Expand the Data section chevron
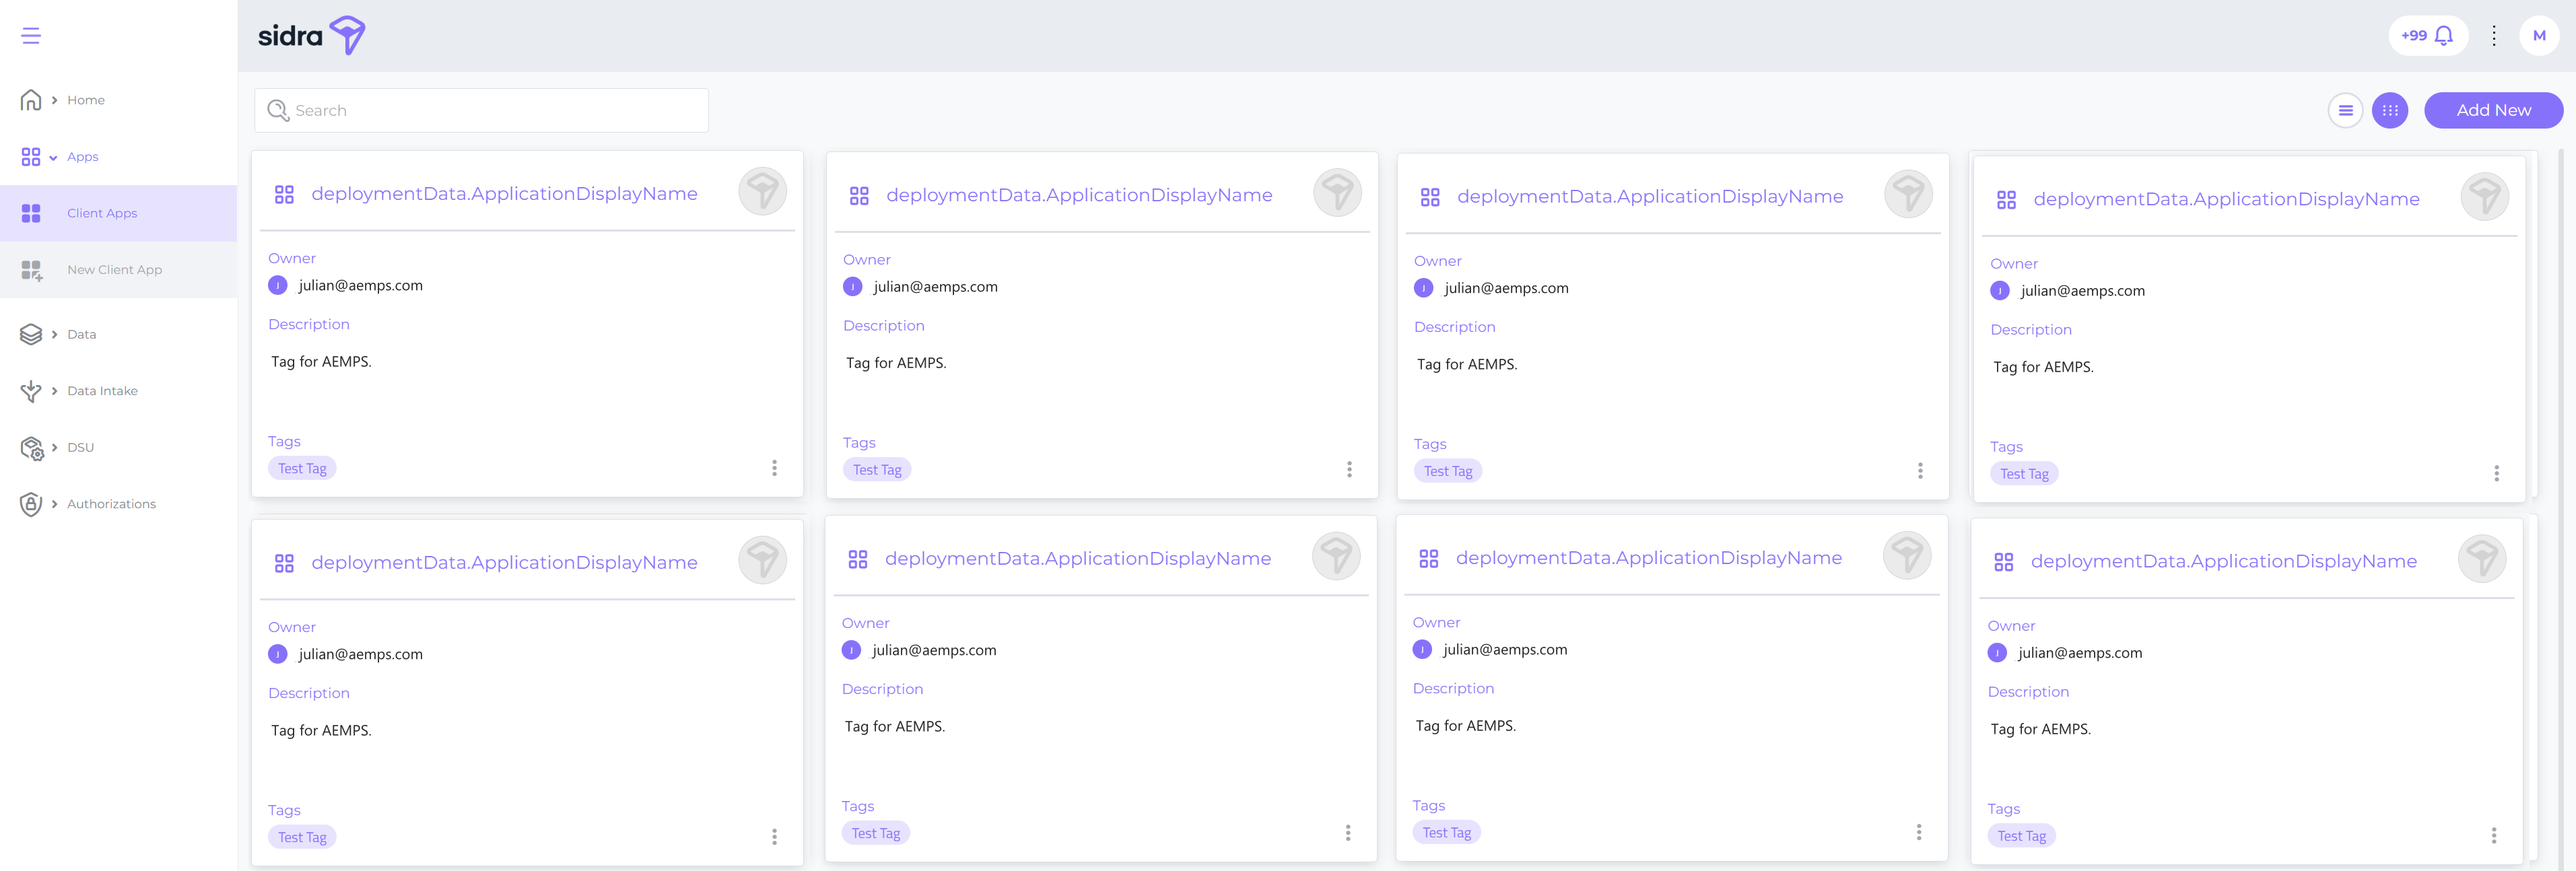This screenshot has width=2576, height=871. [54, 334]
